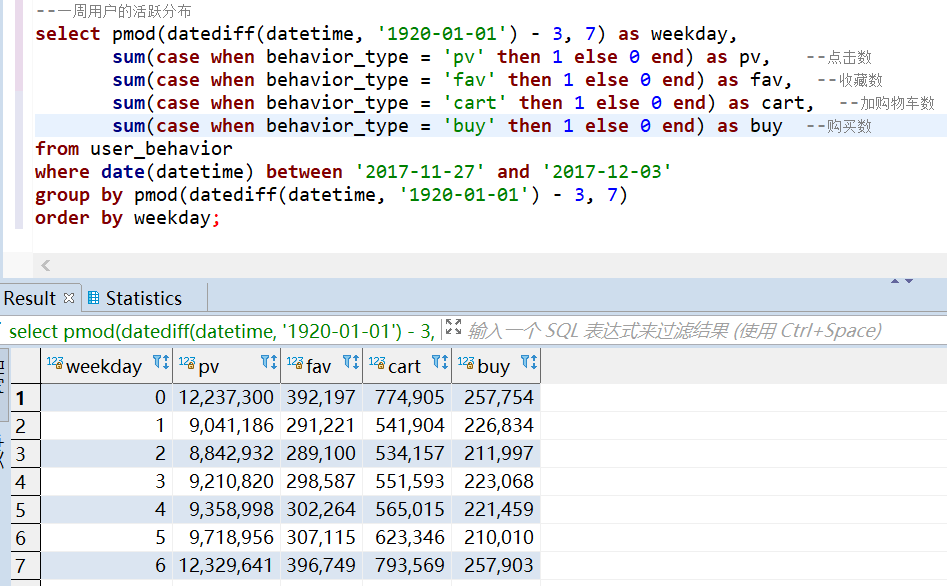
Task: Click the panel minimize up arrow
Action: tap(895, 281)
